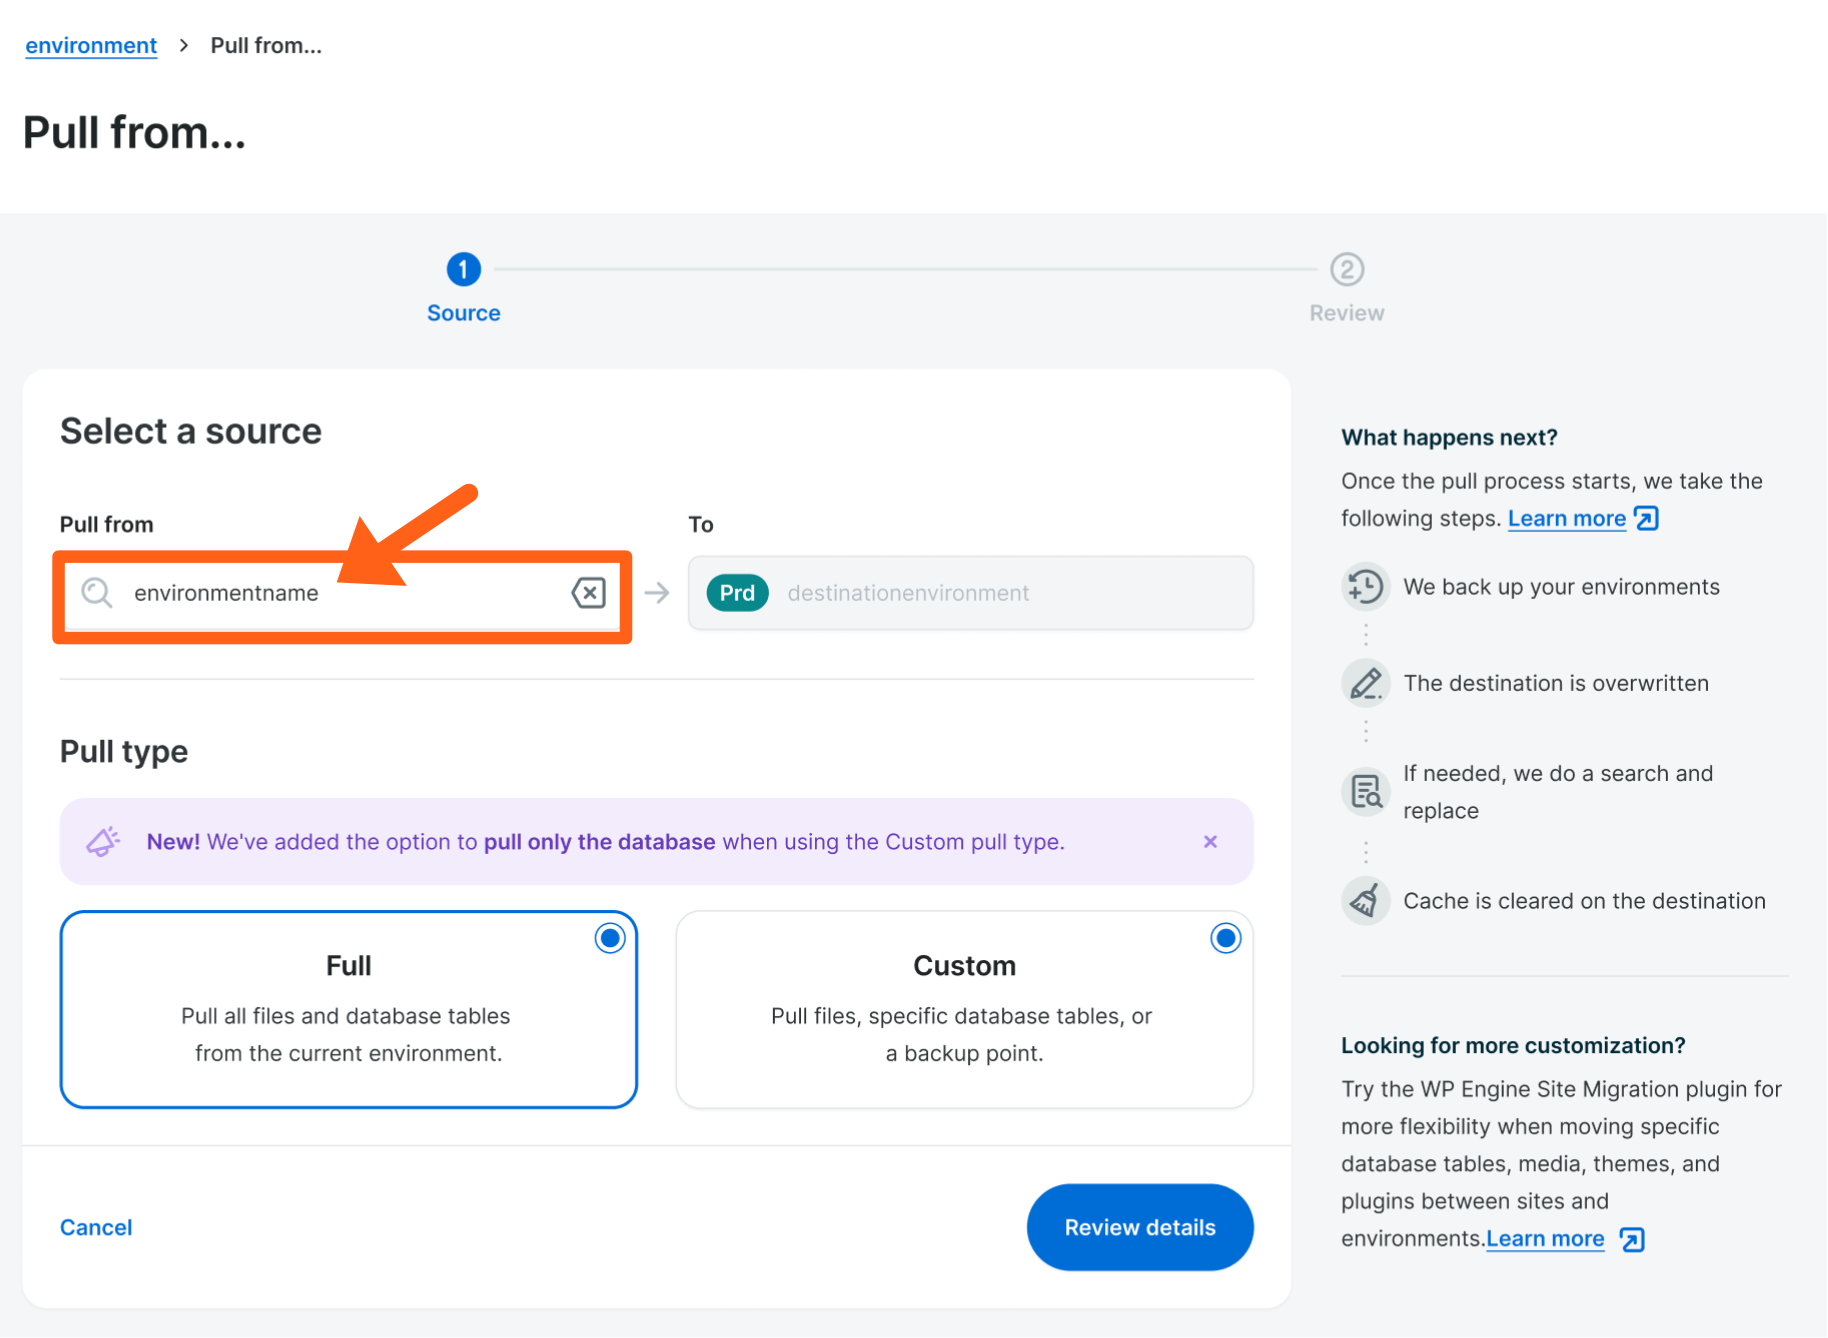Select the Custom pull type radio button

[1225, 938]
